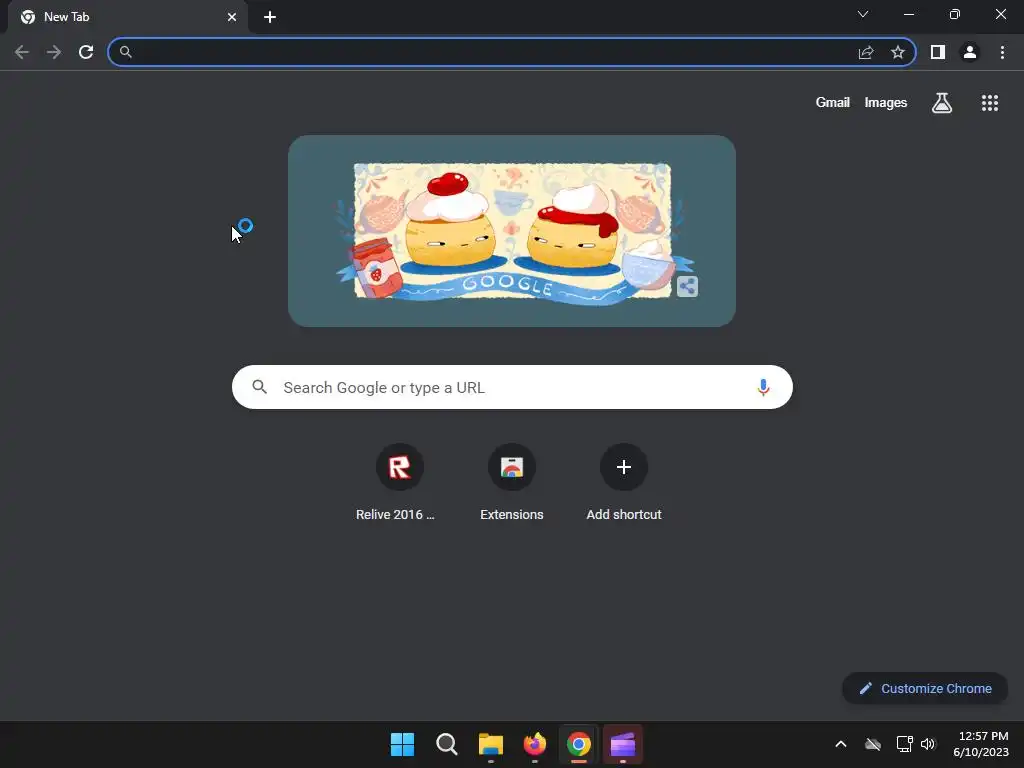Open Google Images link
This screenshot has height=768, width=1024.
(x=886, y=103)
